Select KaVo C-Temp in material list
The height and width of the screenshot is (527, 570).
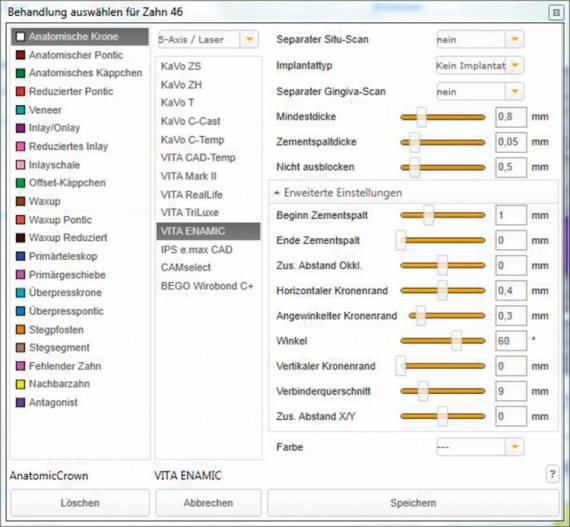coord(192,140)
